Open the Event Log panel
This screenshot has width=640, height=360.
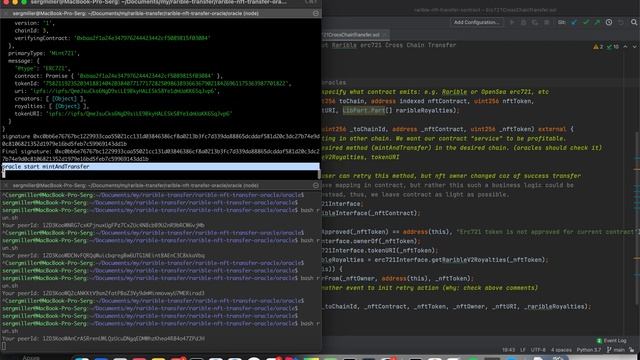tap(611, 340)
